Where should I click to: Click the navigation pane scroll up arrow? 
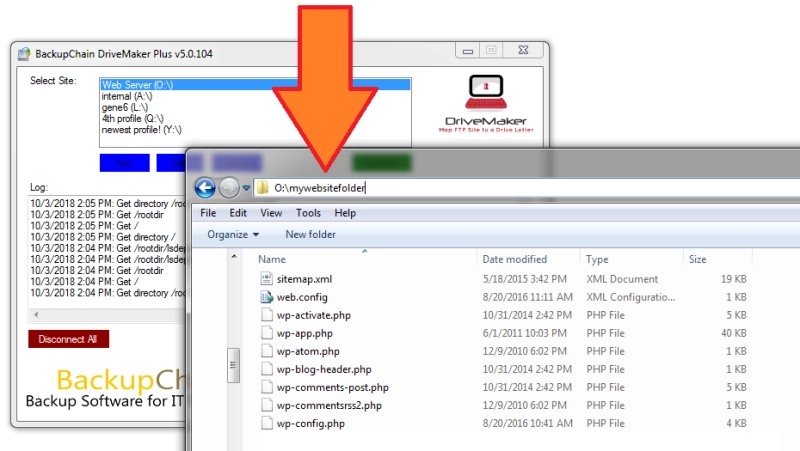(234, 256)
